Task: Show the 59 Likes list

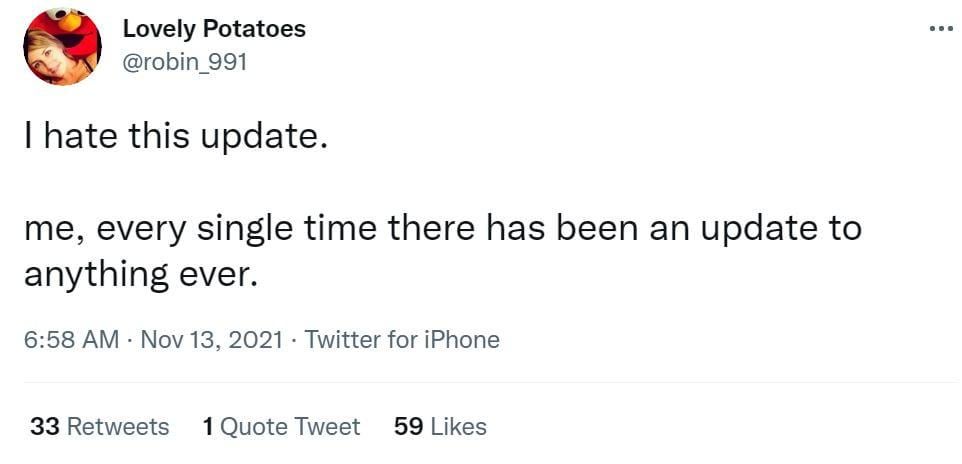Action: pos(440,427)
